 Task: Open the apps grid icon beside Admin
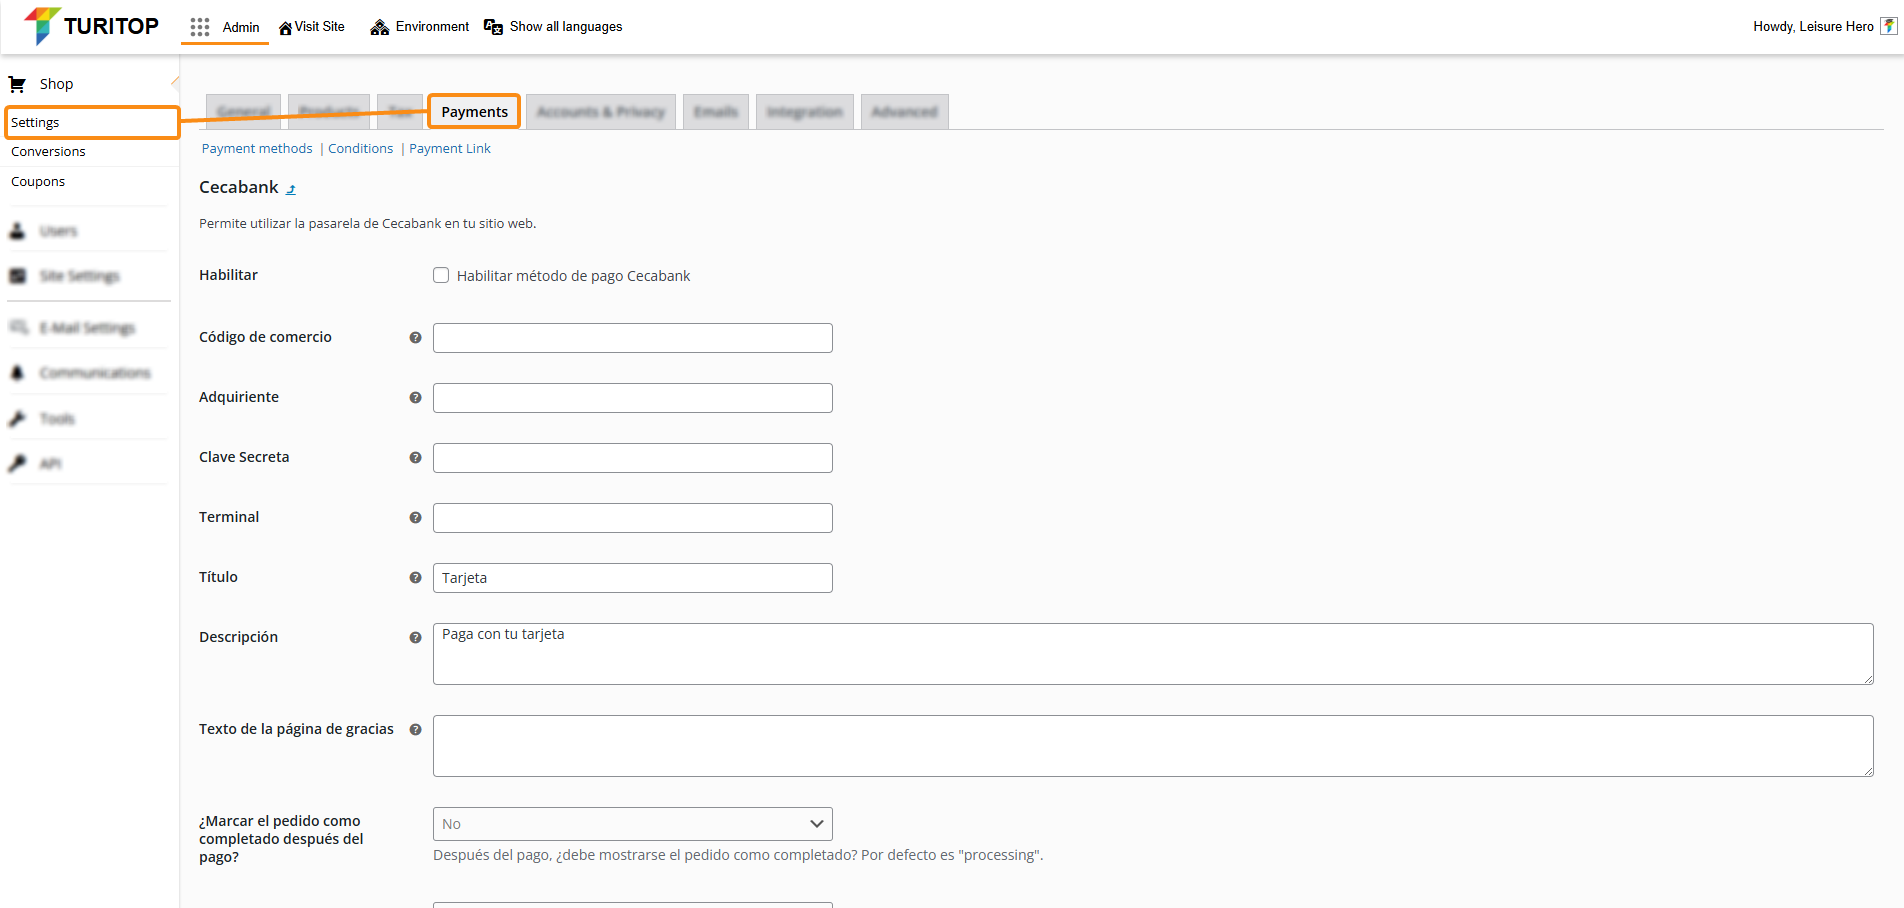pyautogui.click(x=200, y=27)
